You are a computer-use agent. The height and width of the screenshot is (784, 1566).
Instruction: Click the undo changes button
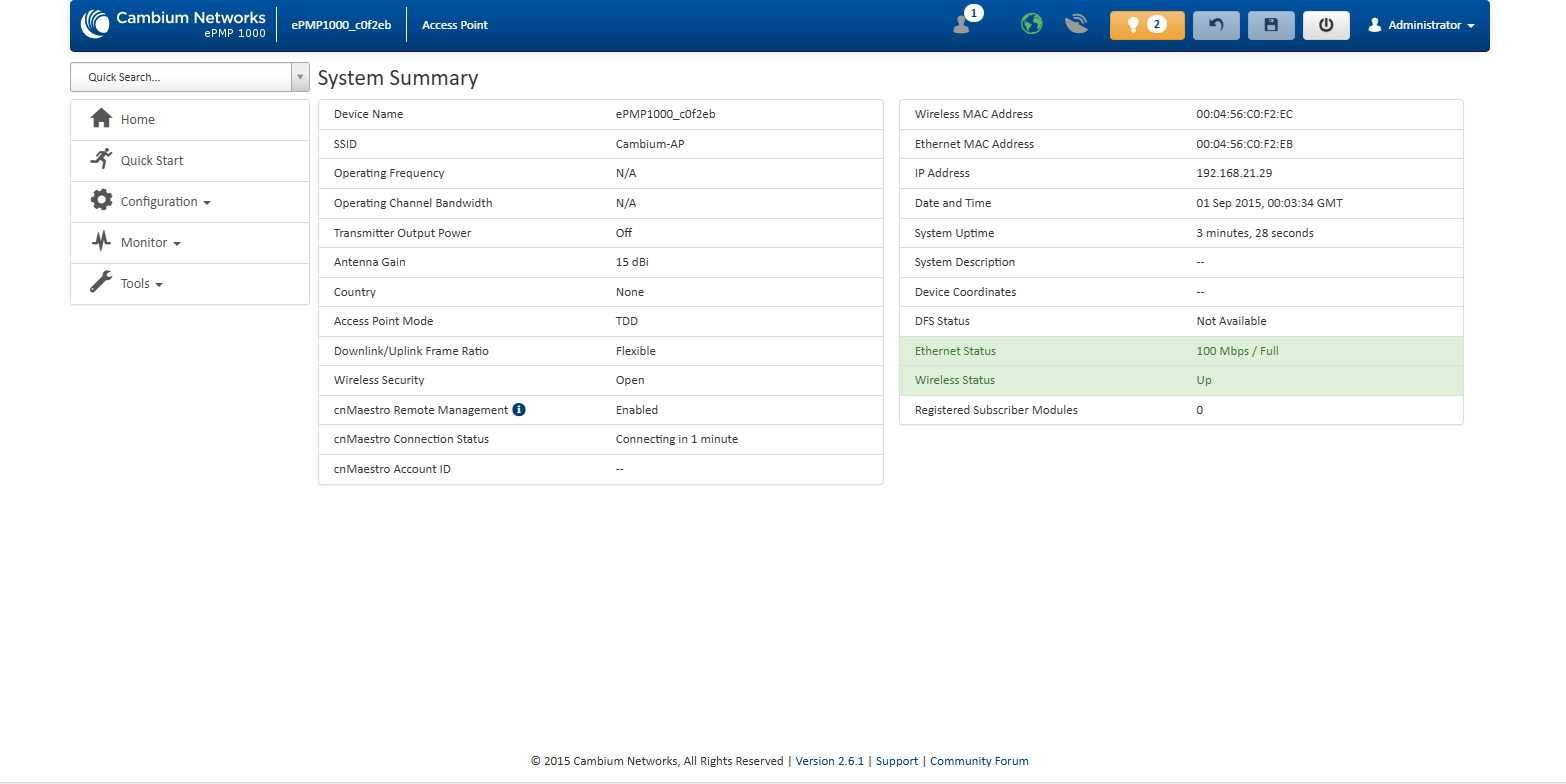(x=1216, y=25)
